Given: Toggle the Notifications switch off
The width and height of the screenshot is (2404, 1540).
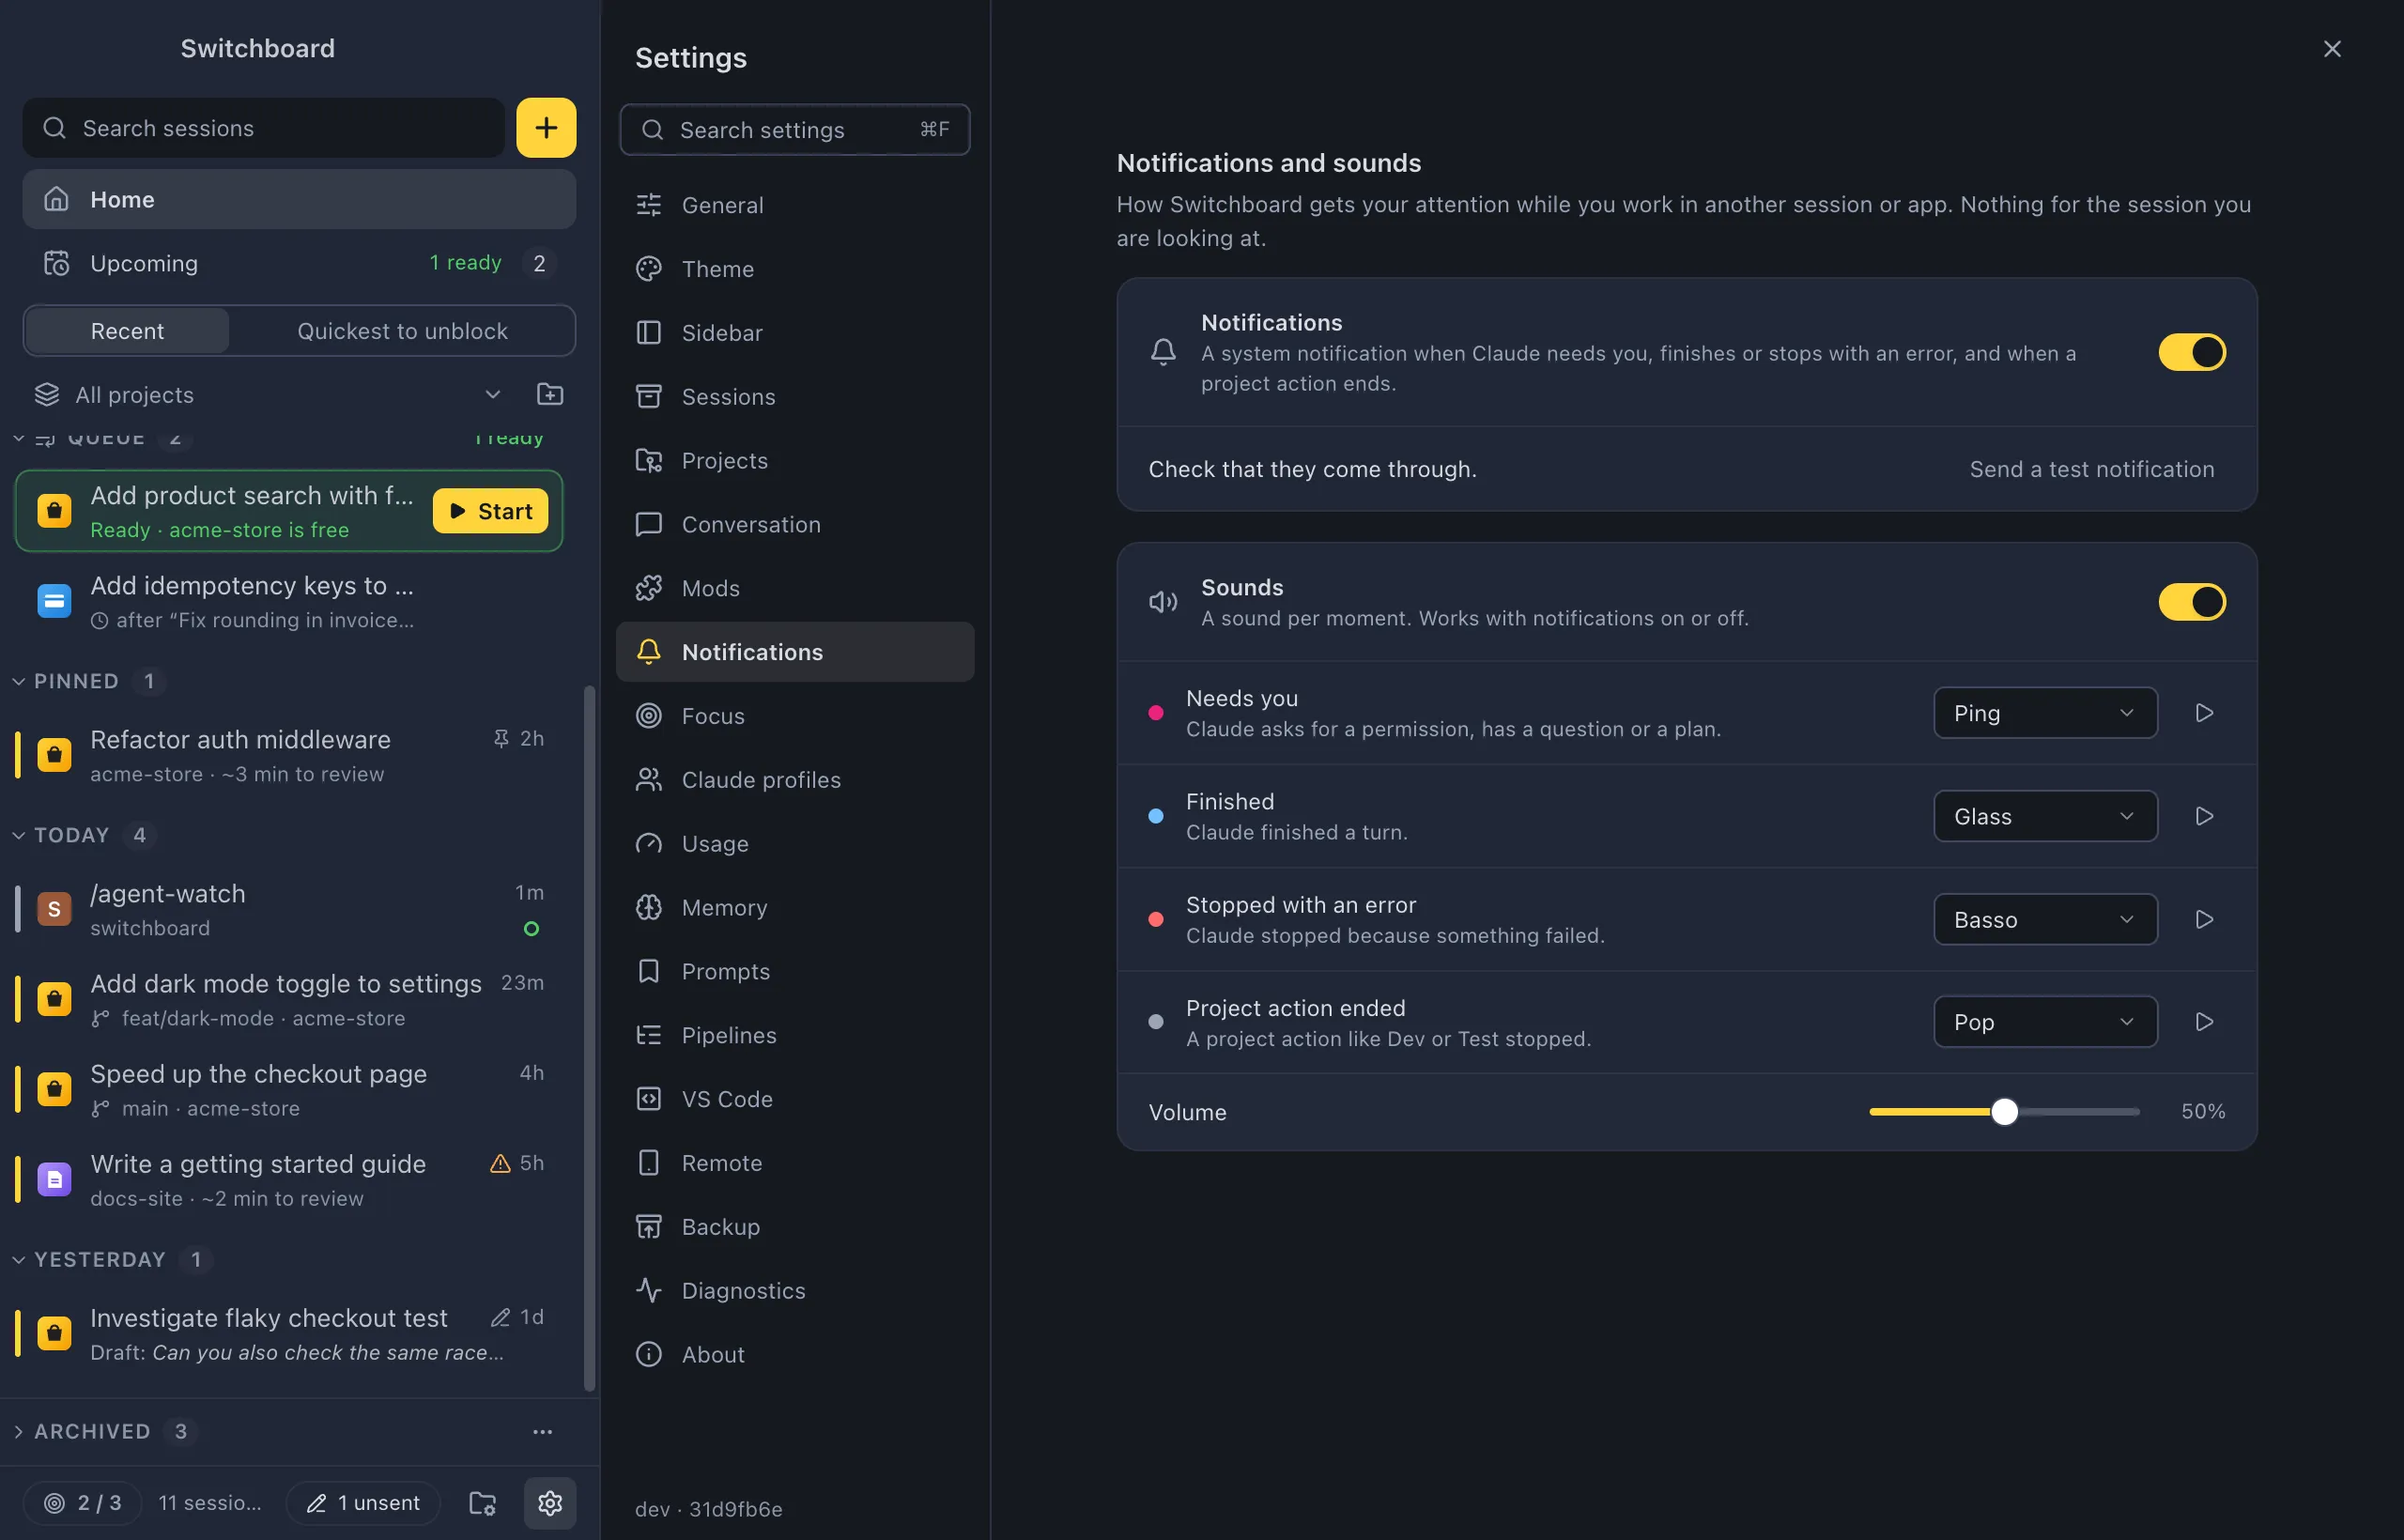Looking at the screenshot, I should pos(2191,352).
